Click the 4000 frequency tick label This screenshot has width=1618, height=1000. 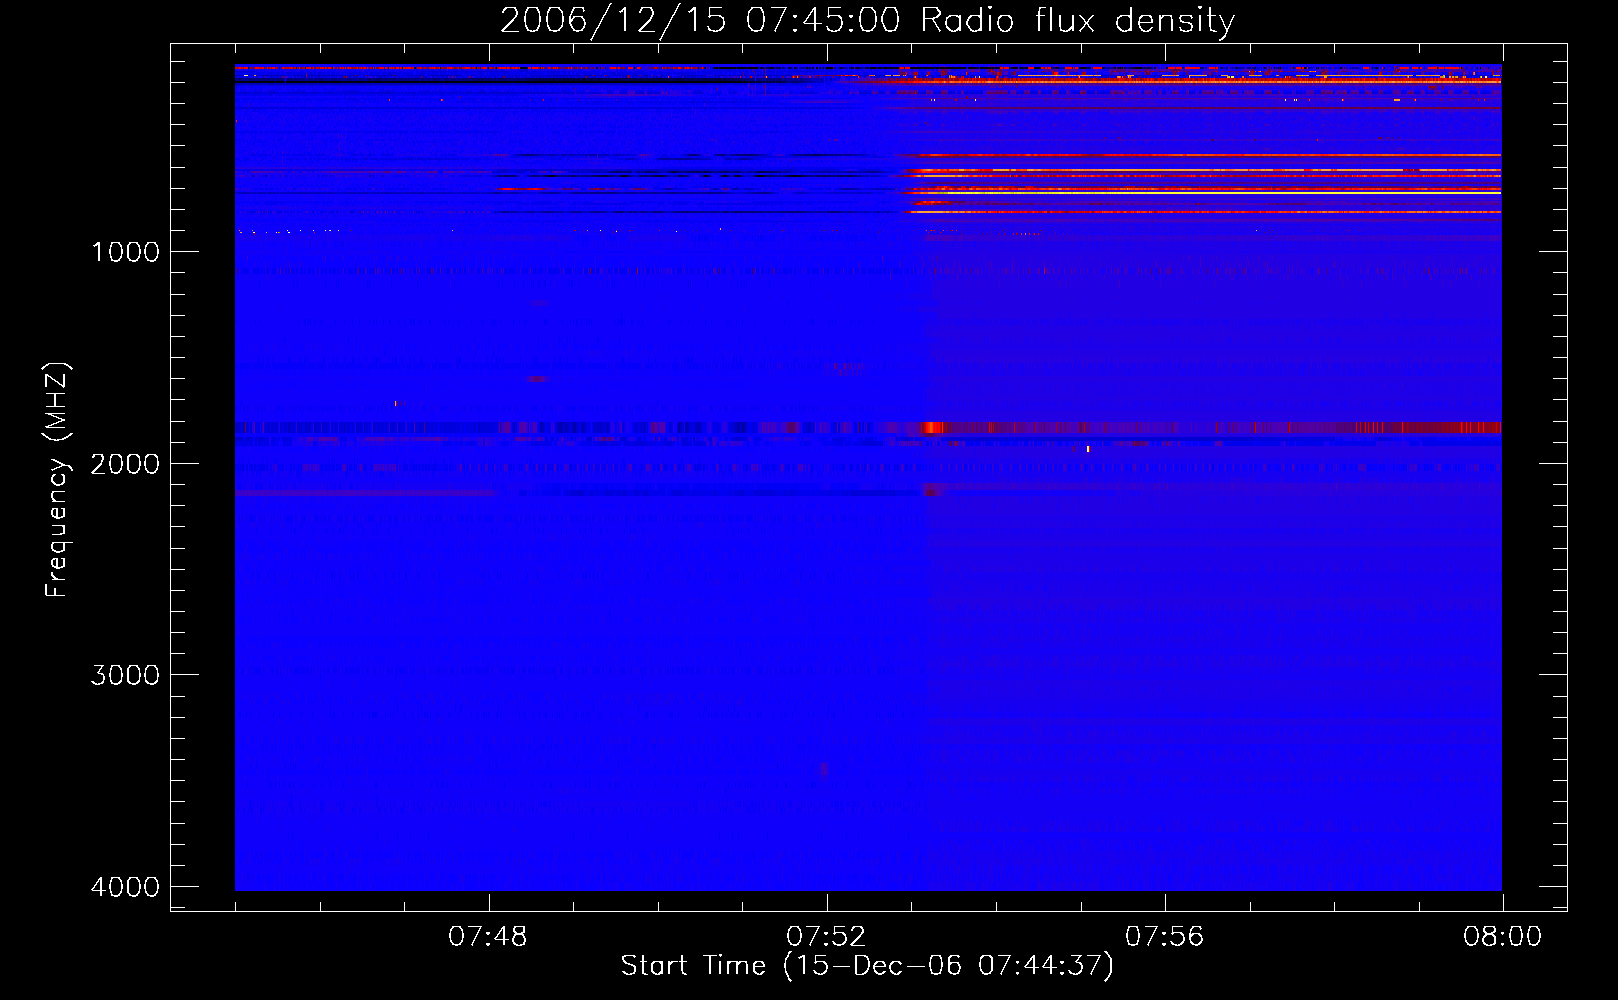point(125,887)
